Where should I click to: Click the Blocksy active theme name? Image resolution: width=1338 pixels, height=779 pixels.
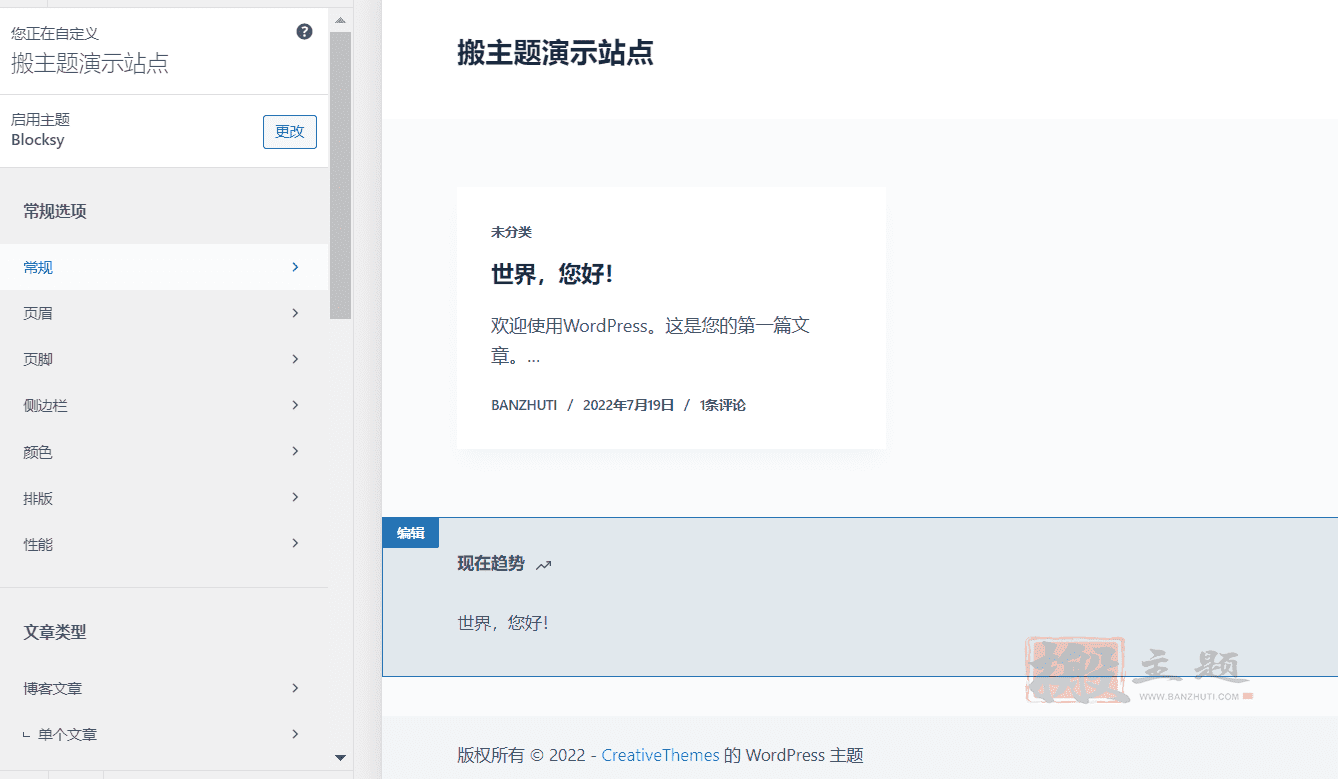tap(38, 140)
